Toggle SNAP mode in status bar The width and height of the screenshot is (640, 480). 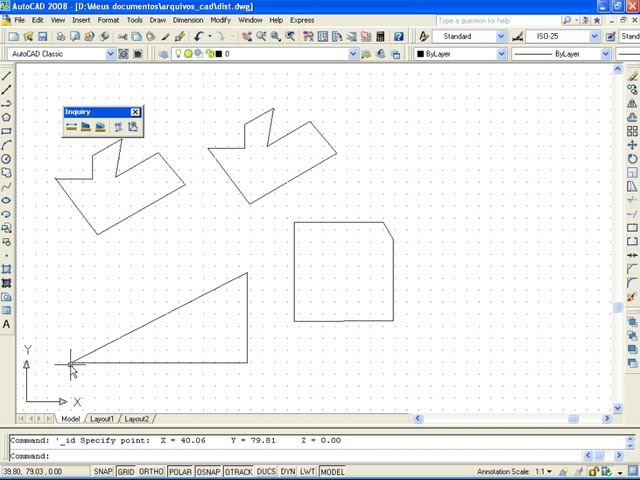(x=103, y=471)
